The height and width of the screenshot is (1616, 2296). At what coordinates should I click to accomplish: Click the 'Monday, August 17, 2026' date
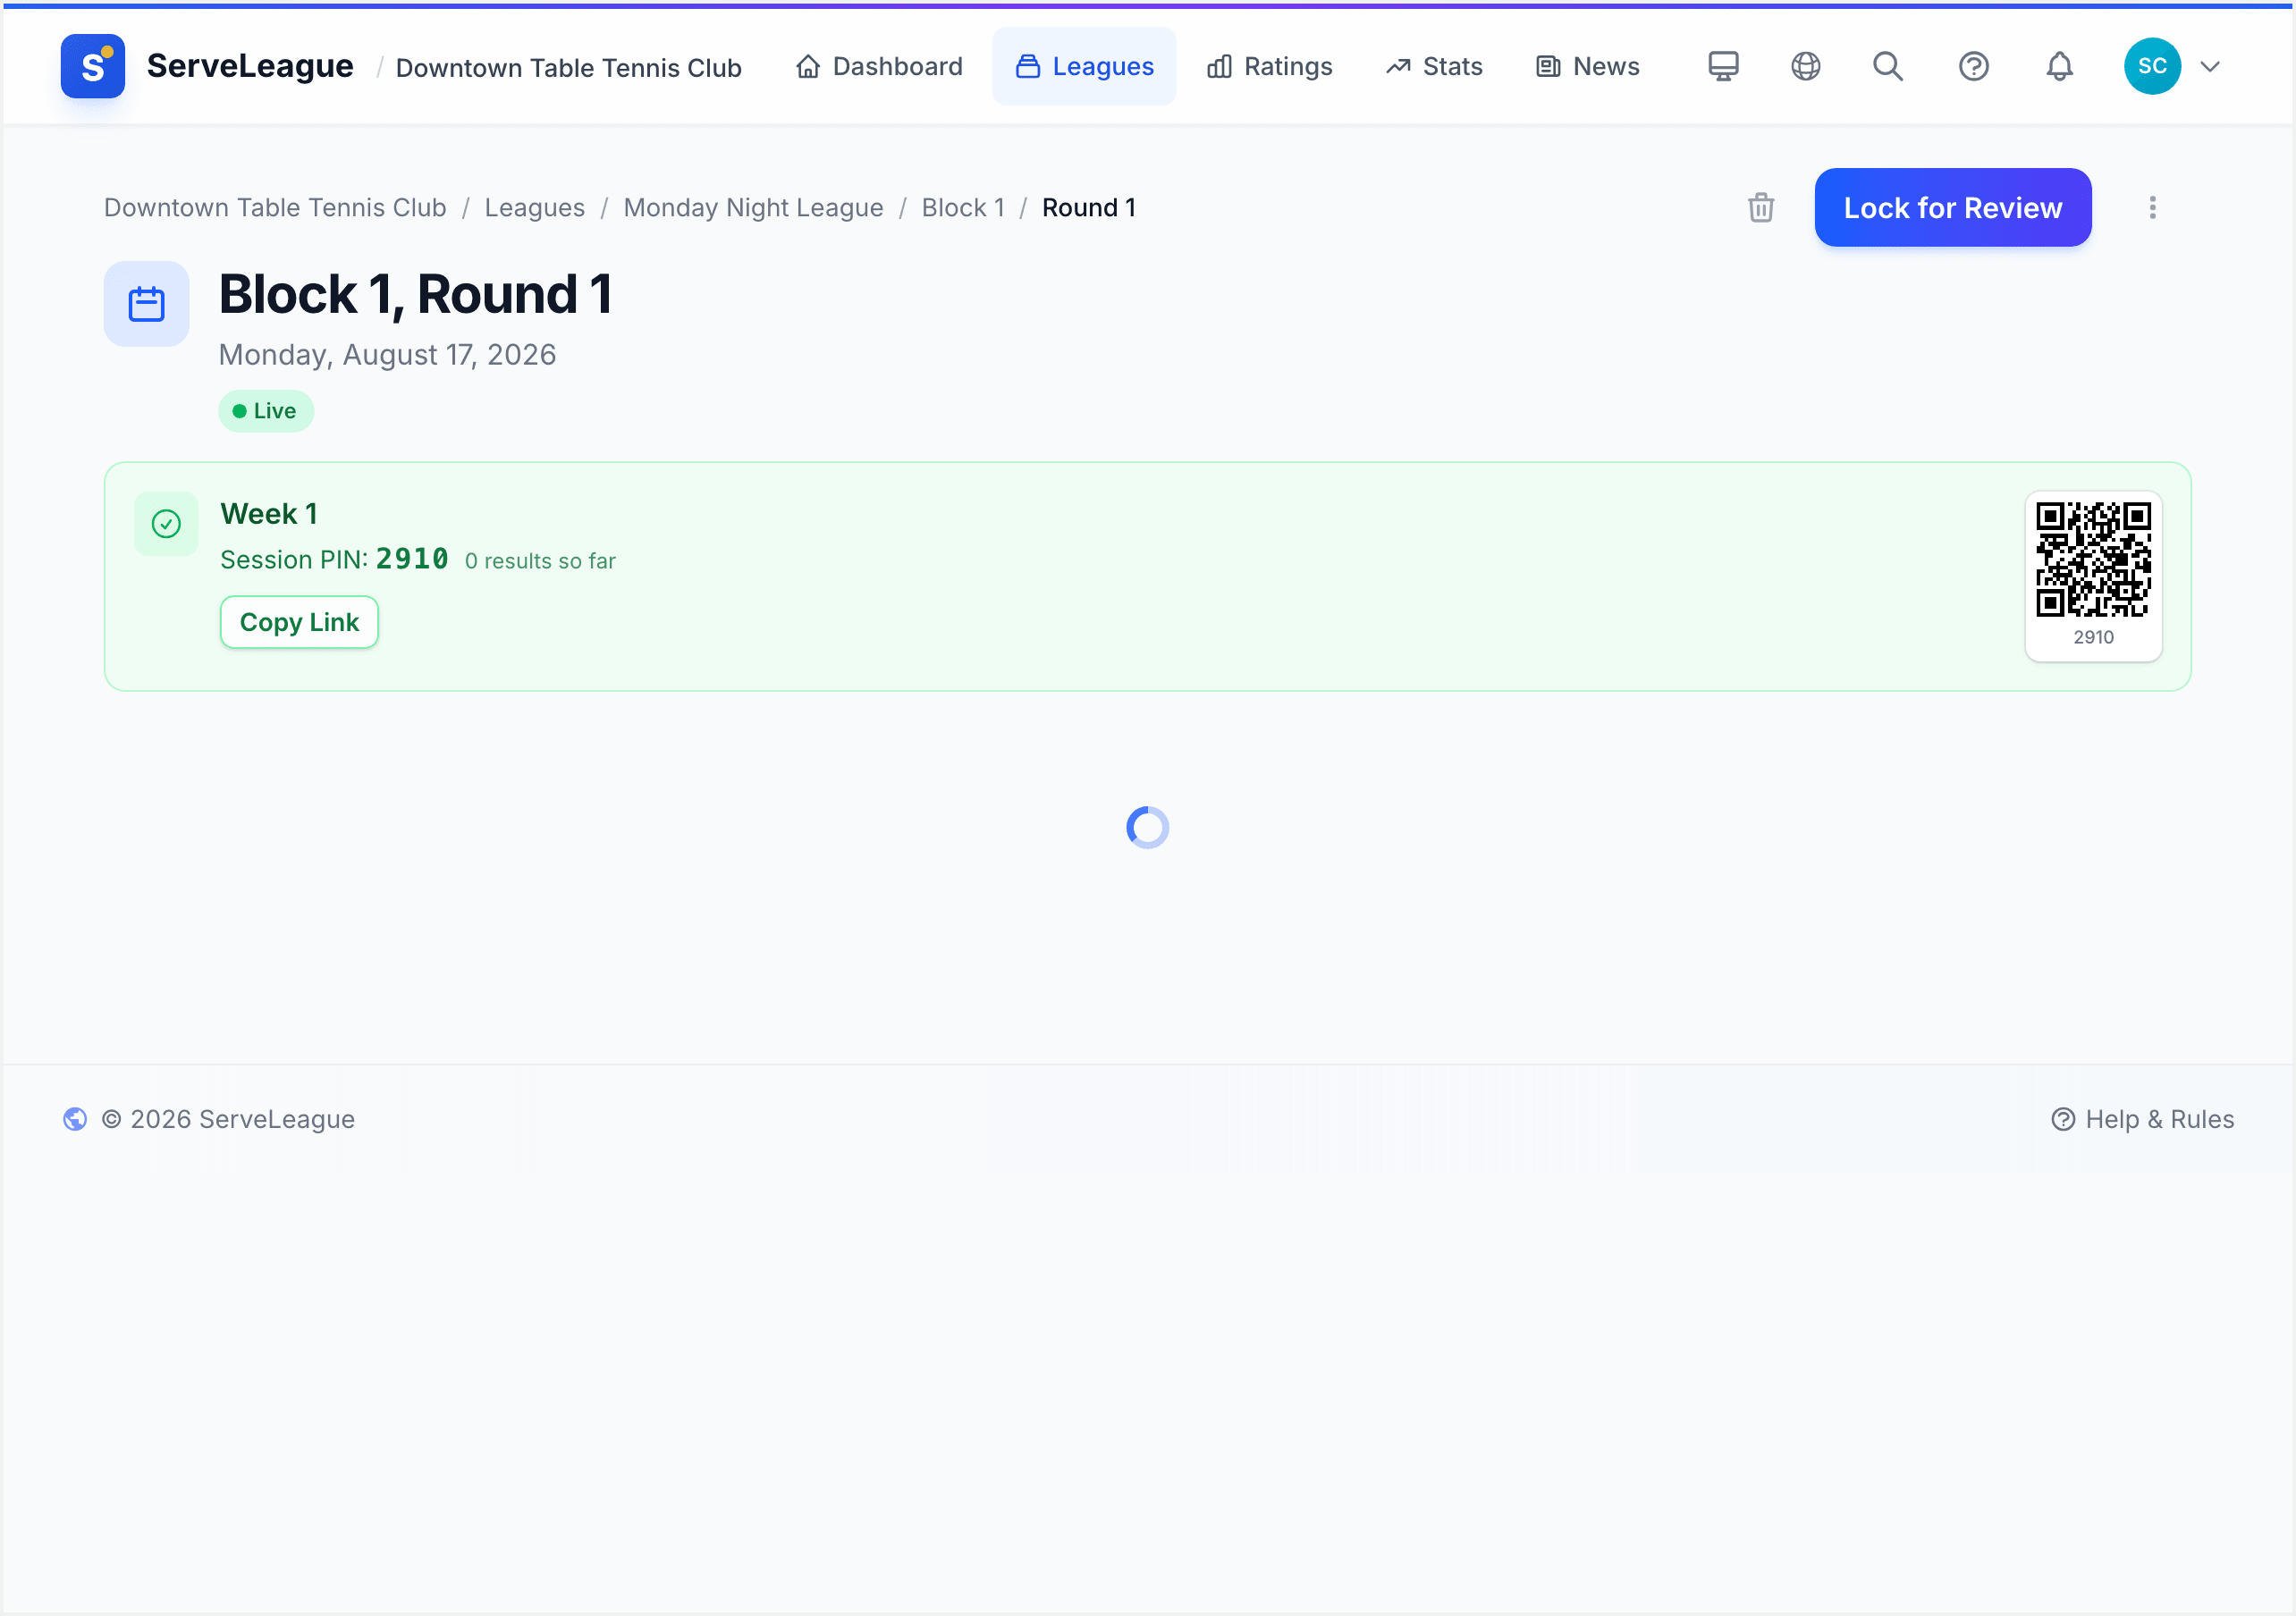tap(387, 355)
